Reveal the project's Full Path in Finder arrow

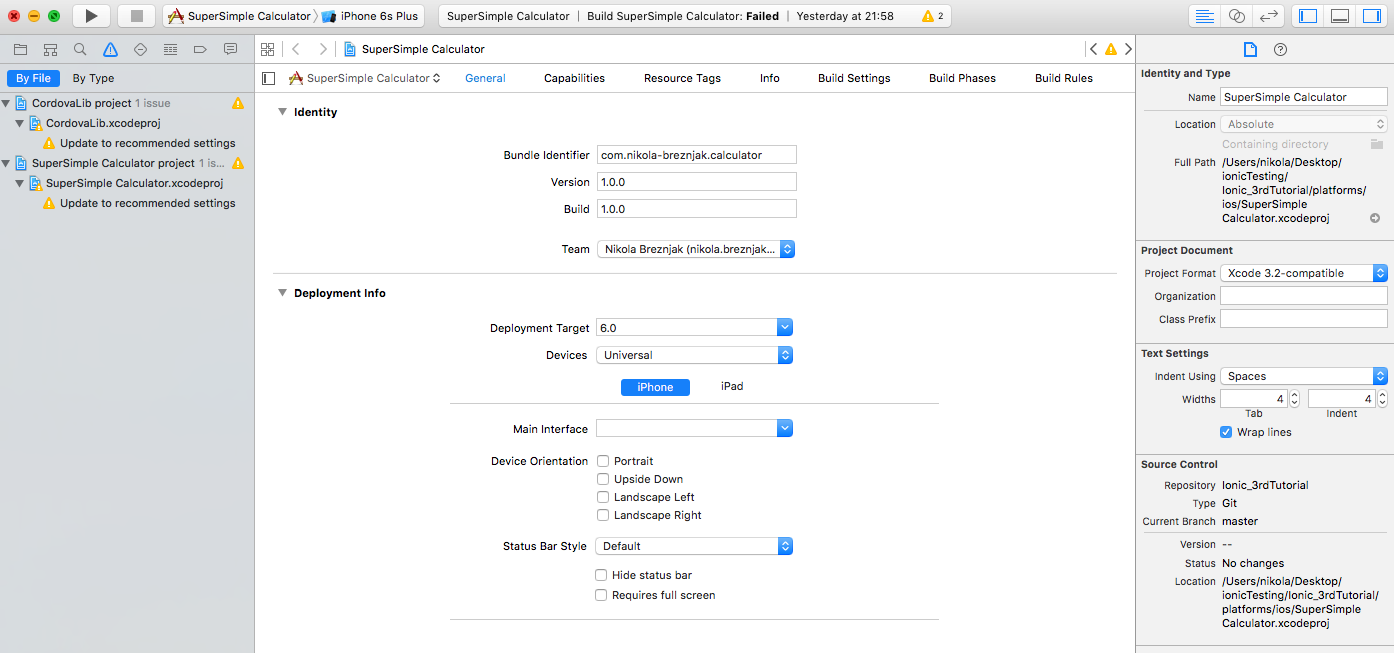pos(1375,218)
